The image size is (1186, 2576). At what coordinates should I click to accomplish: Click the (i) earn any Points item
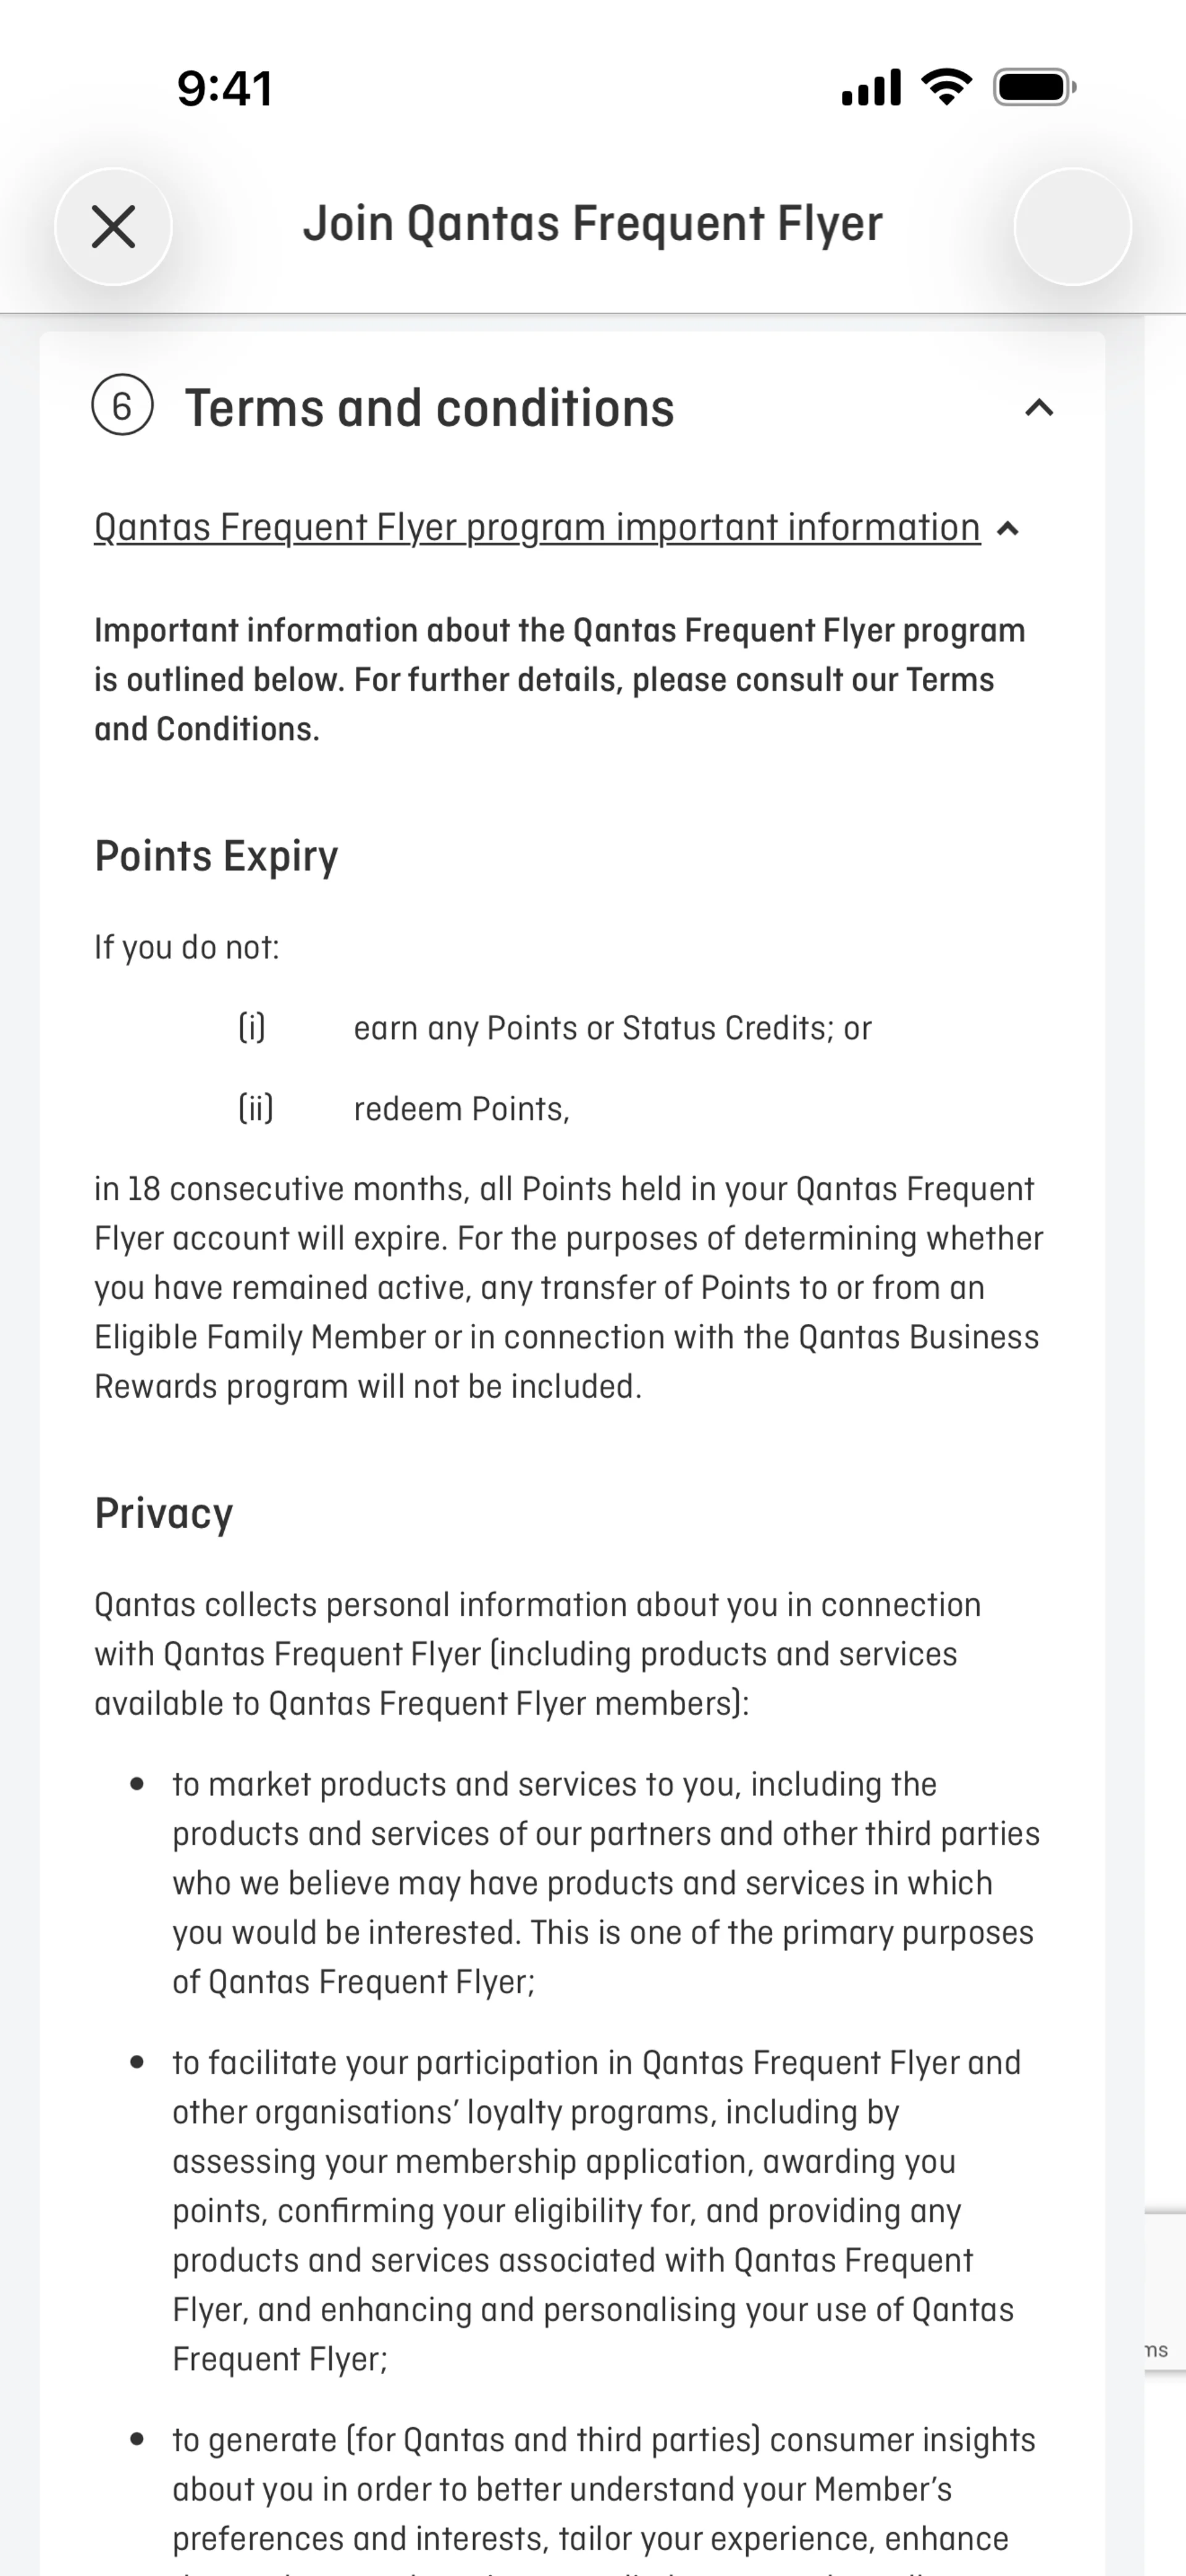click(612, 1028)
